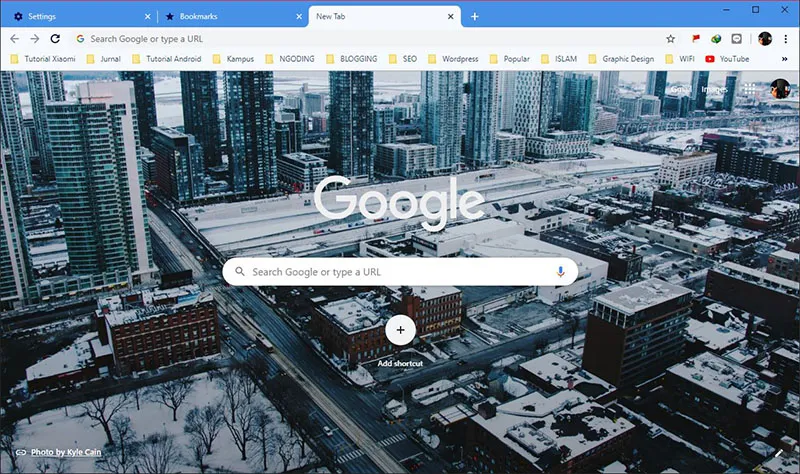This screenshot has height=474, width=800.
Task: Open the Popular bookmark folder
Action: click(x=510, y=59)
